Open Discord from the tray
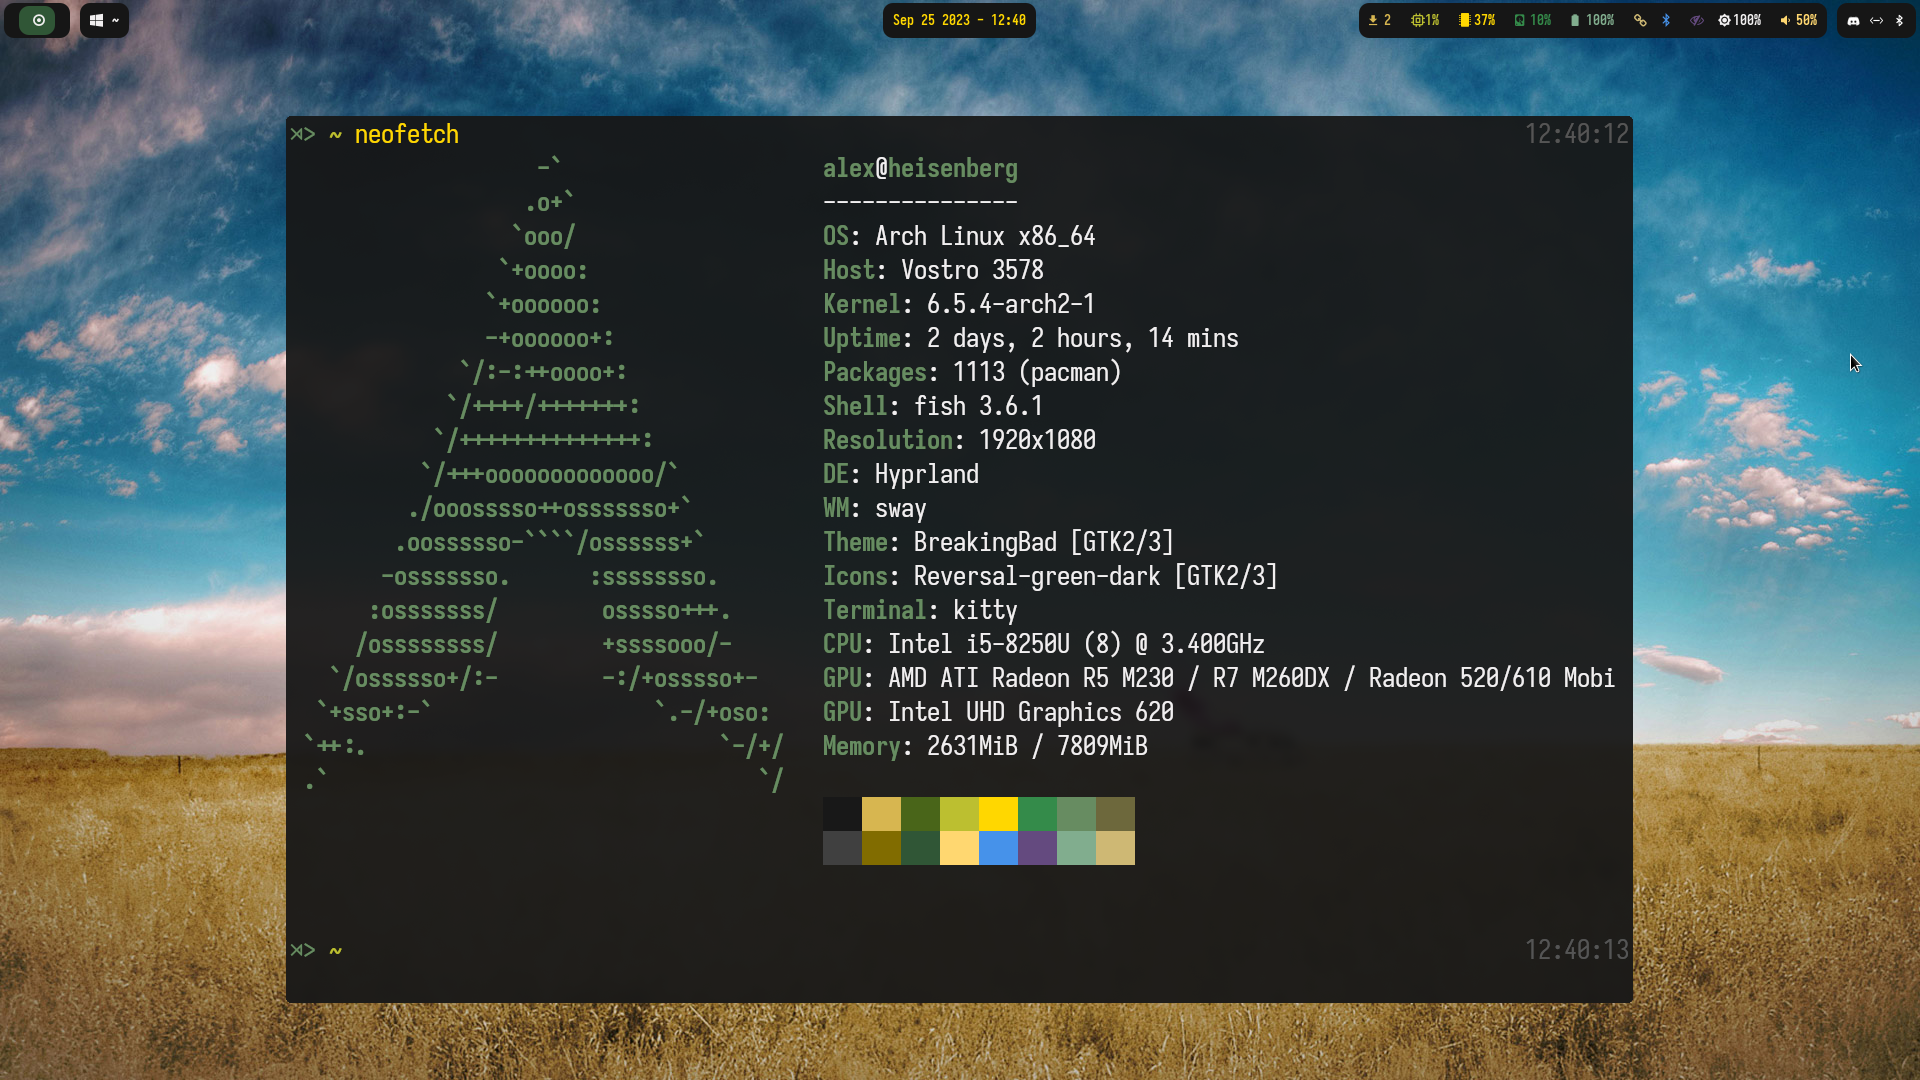The image size is (1920, 1080). (1853, 20)
